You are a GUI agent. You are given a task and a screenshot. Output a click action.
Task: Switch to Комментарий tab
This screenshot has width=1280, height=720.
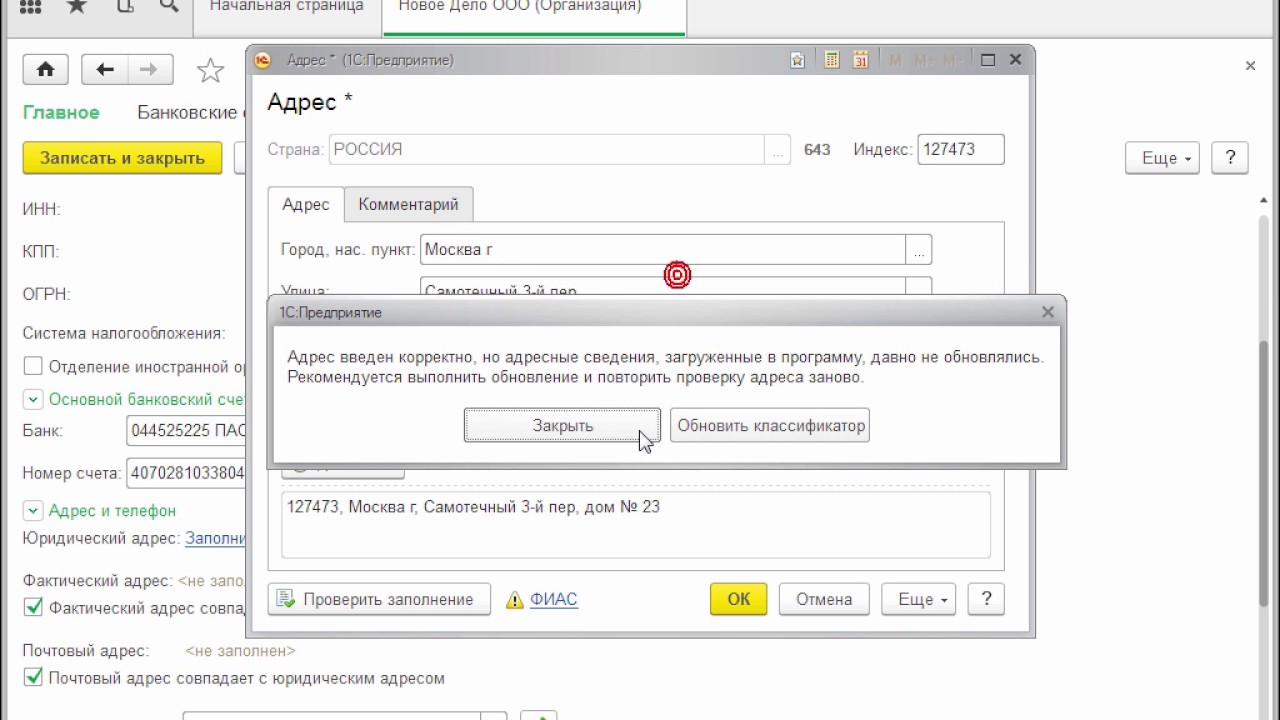pyautogui.click(x=408, y=204)
